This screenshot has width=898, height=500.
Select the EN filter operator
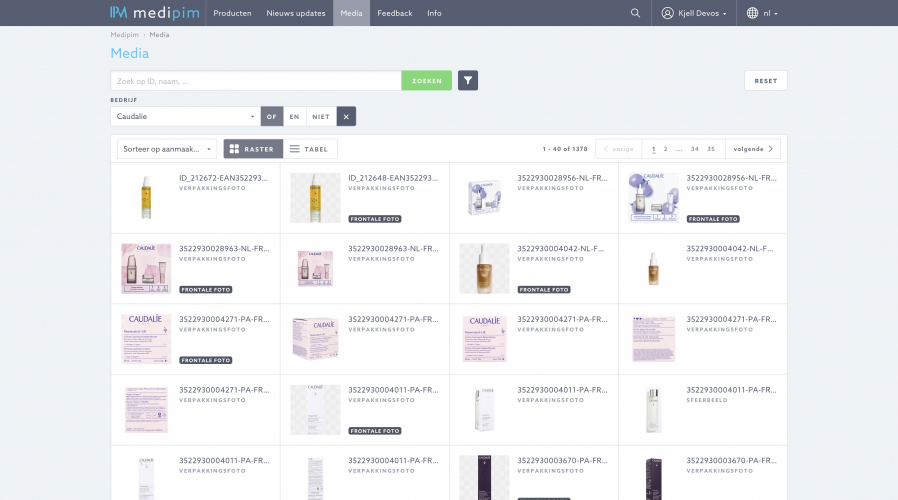[294, 116]
